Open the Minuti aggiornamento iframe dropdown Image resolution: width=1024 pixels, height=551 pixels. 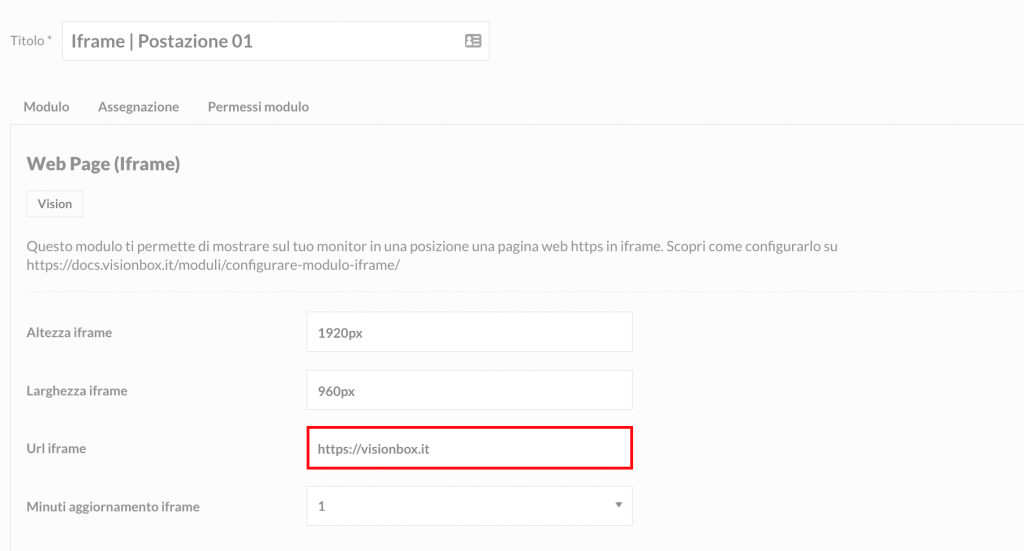[470, 506]
